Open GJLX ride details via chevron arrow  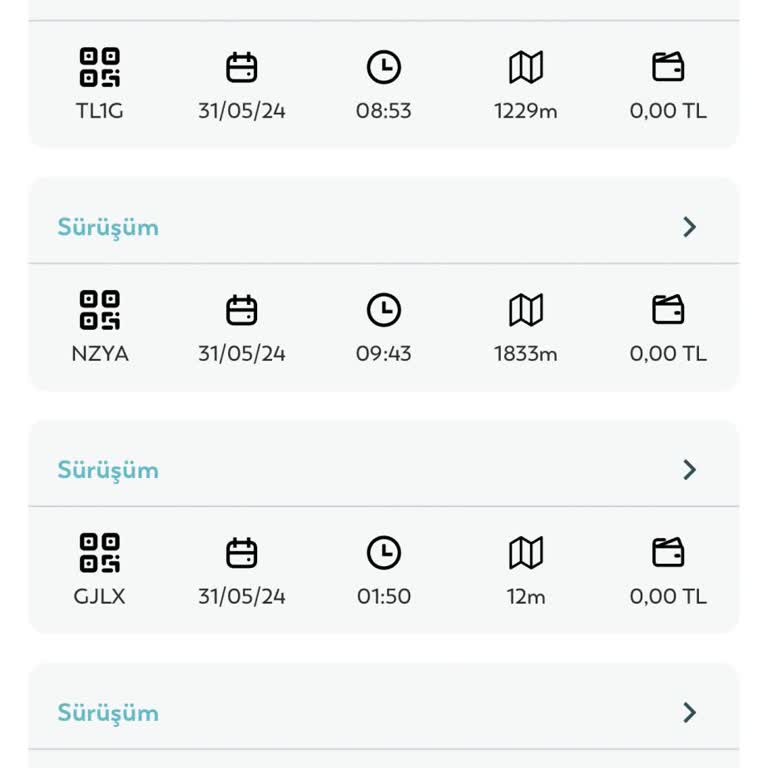coord(689,470)
